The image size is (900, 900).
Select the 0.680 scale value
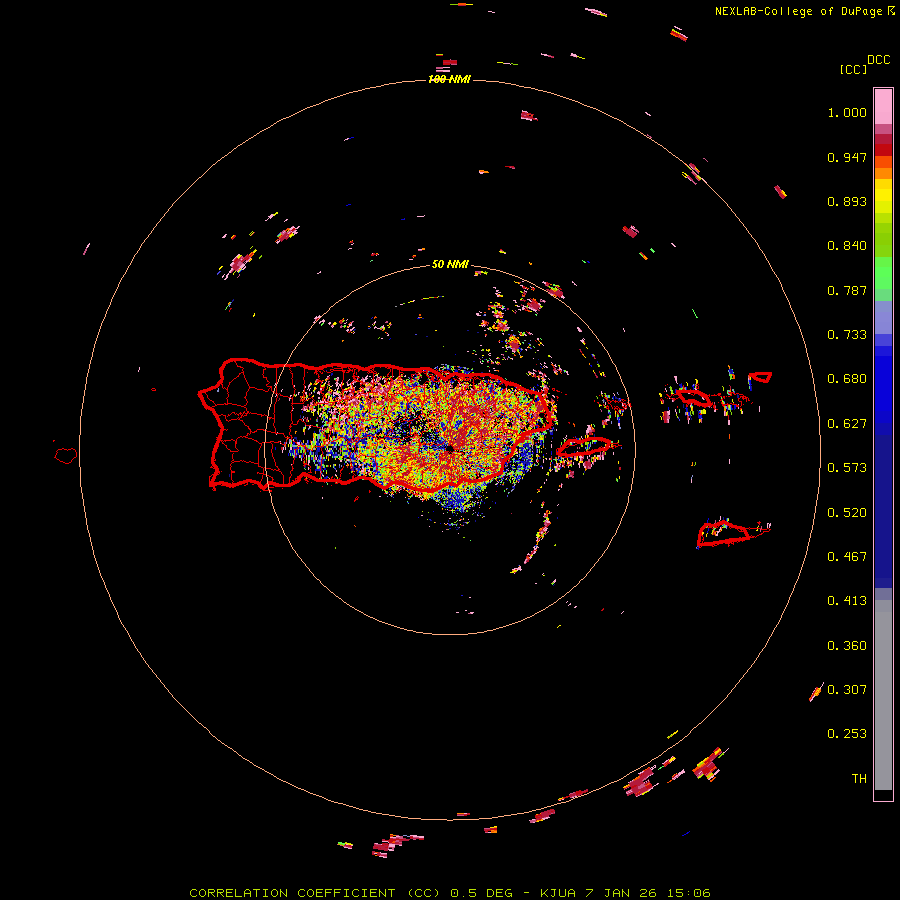pyautogui.click(x=847, y=379)
